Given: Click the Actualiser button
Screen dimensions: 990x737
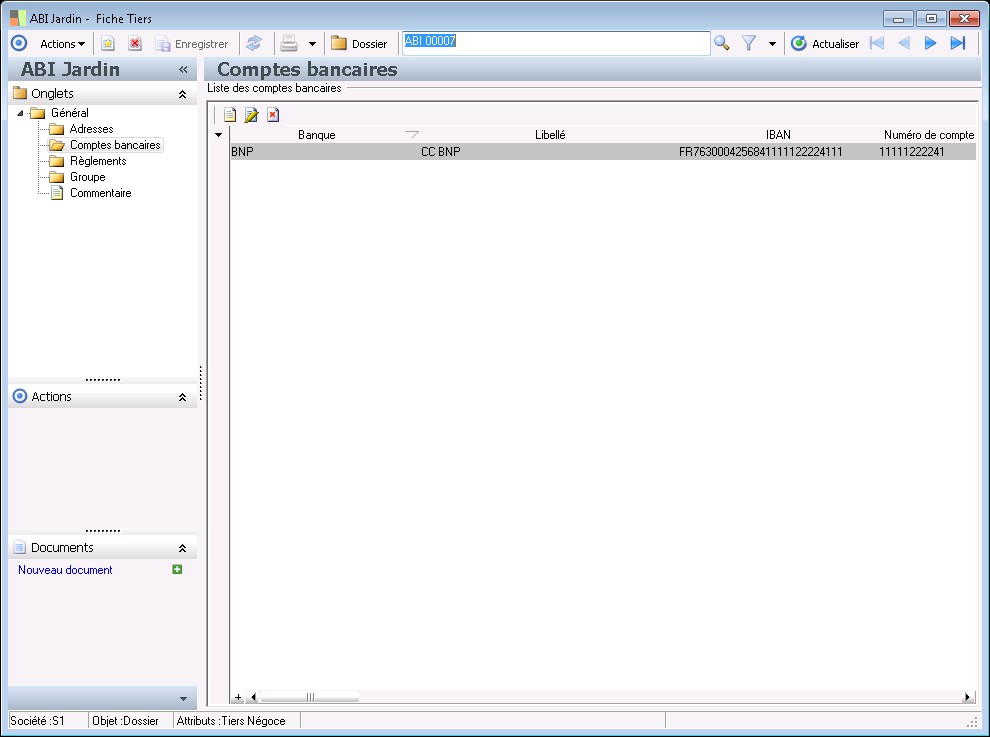Looking at the screenshot, I should coord(825,43).
